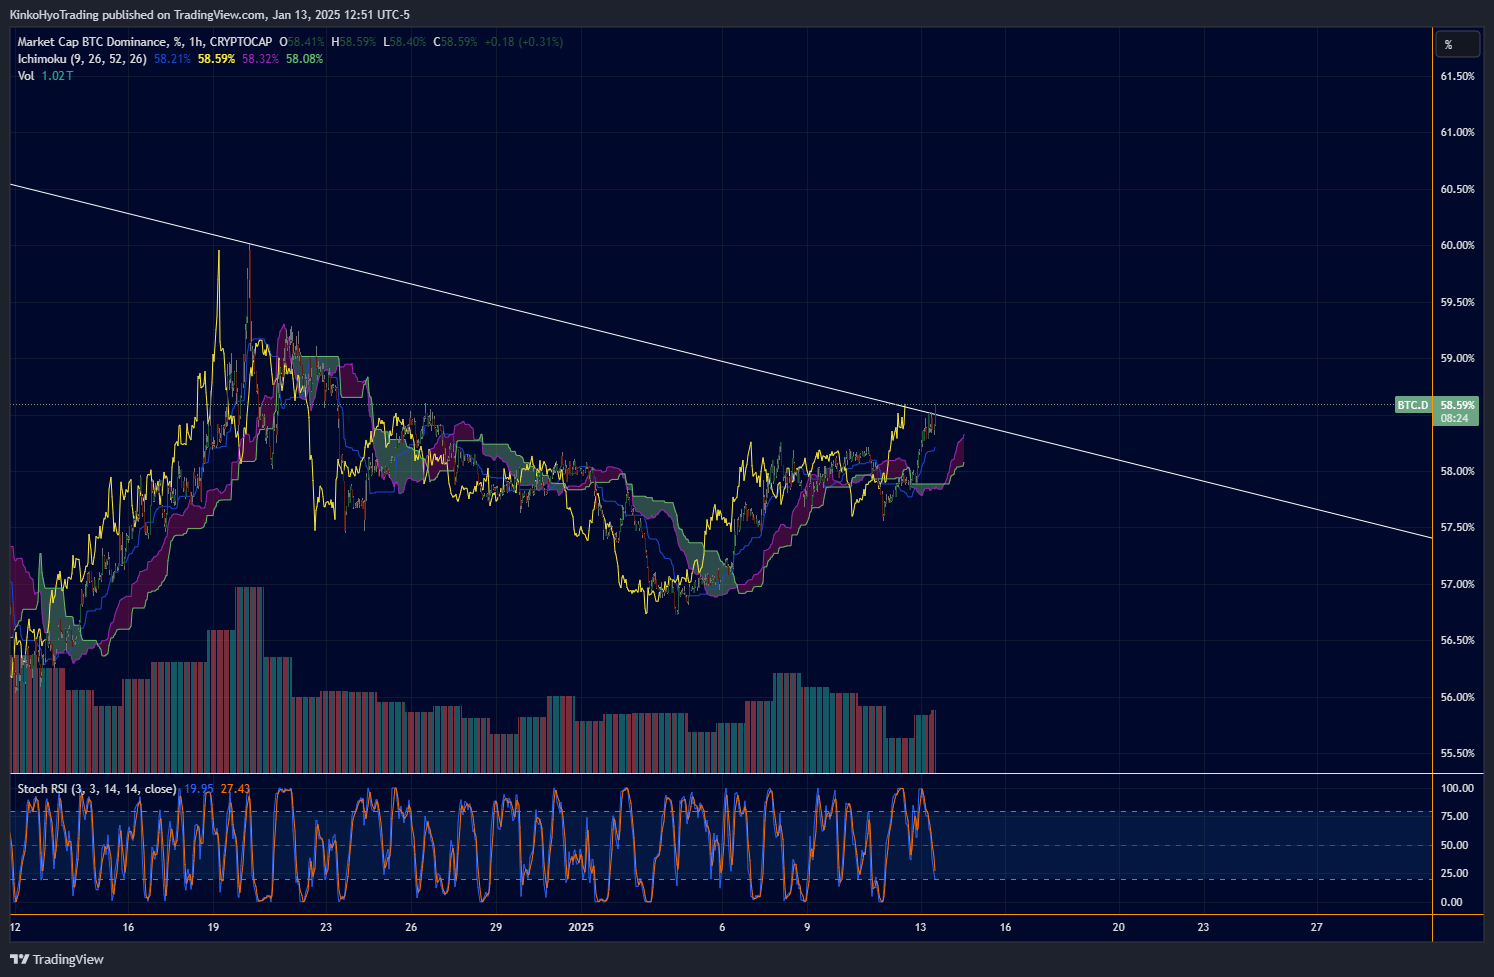Click date 20 on the time axis

coord(1118,927)
